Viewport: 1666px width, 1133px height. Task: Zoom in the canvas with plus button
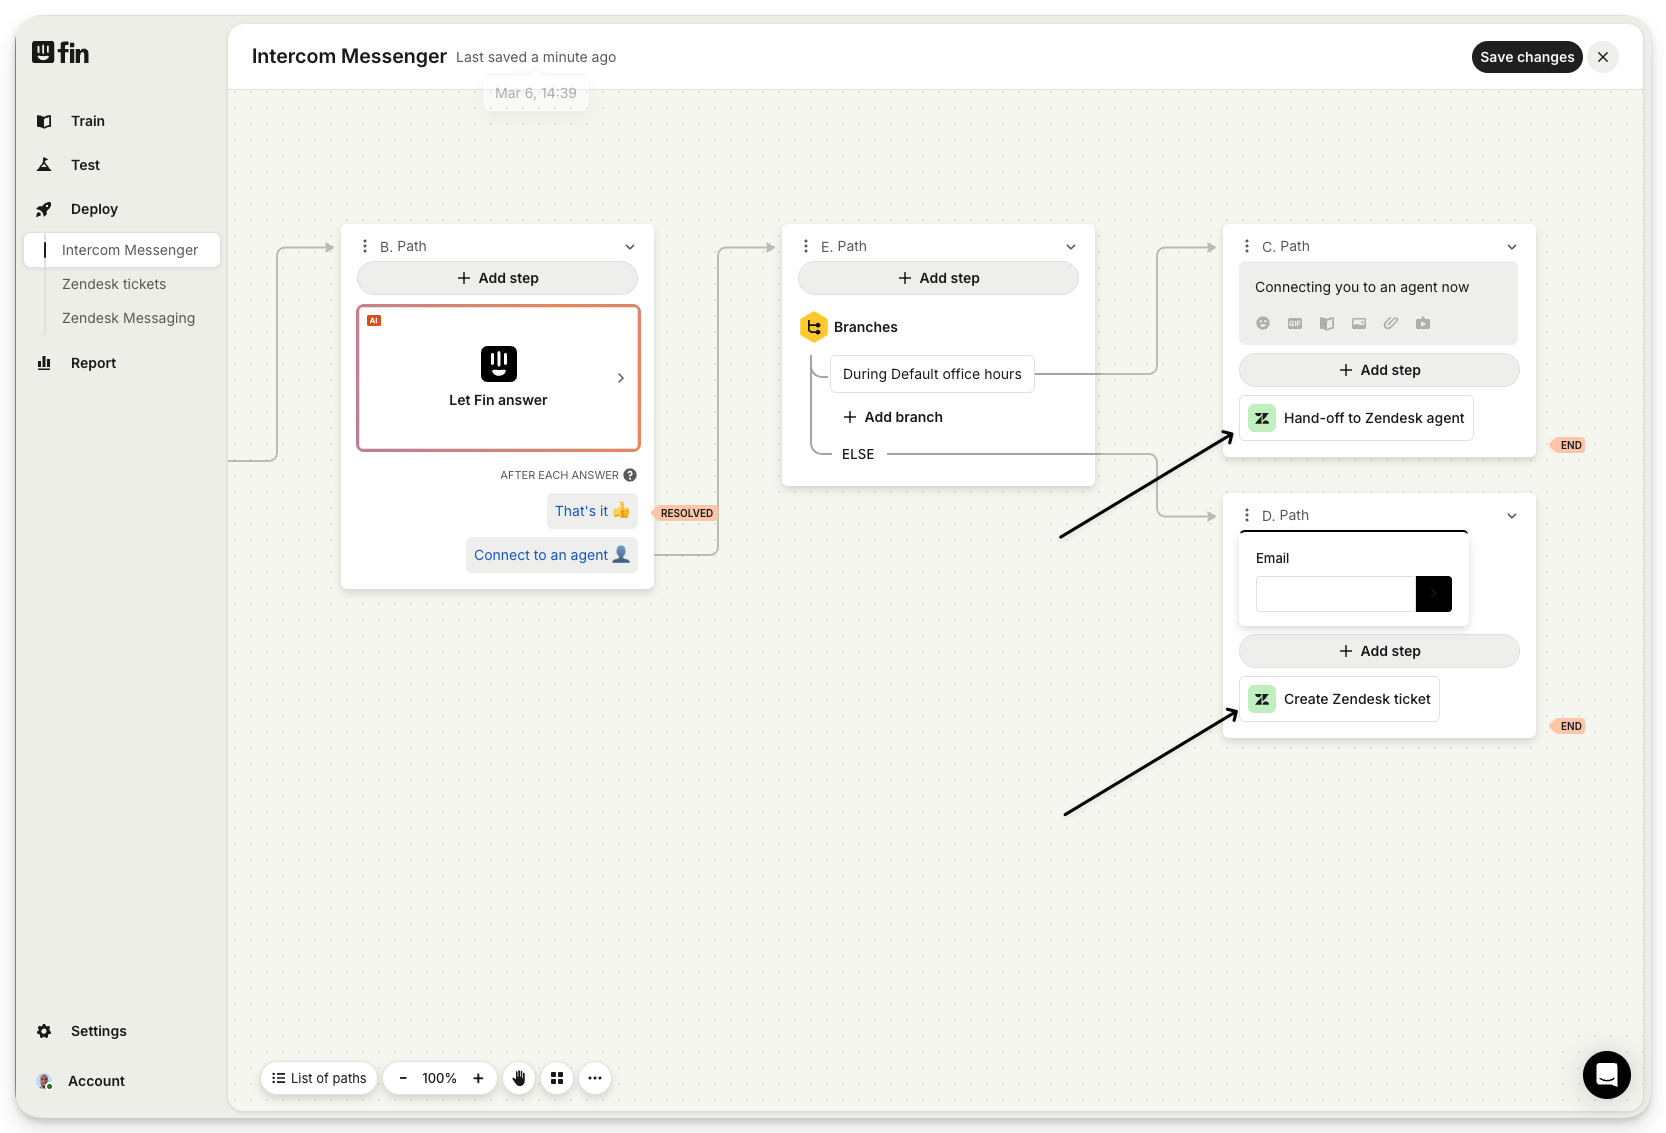[x=478, y=1078]
